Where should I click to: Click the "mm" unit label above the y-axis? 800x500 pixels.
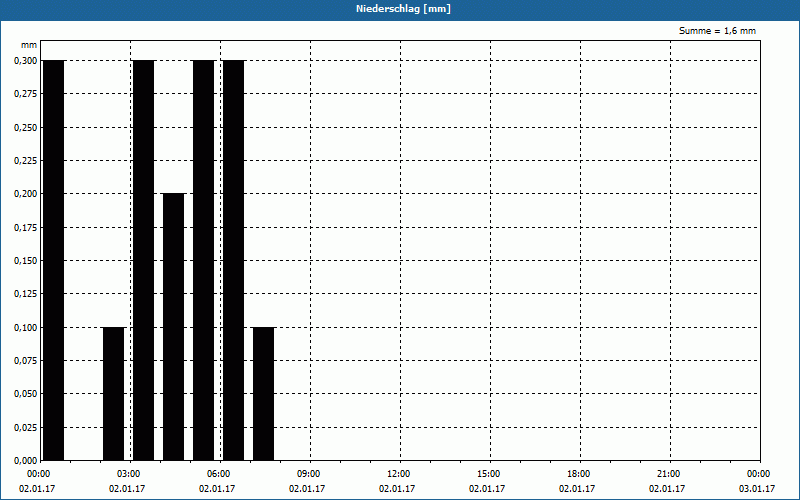[x=29, y=45]
